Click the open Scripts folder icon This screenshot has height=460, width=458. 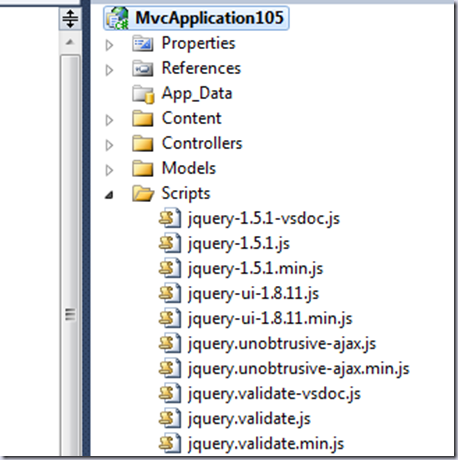click(143, 193)
